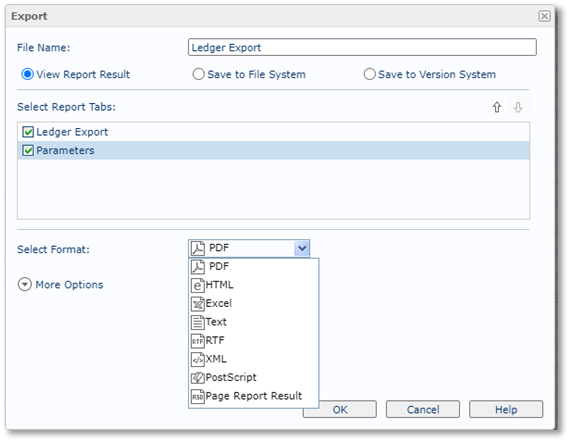
Task: Uncheck the Ledger Export tab checkbox
Action: point(28,132)
